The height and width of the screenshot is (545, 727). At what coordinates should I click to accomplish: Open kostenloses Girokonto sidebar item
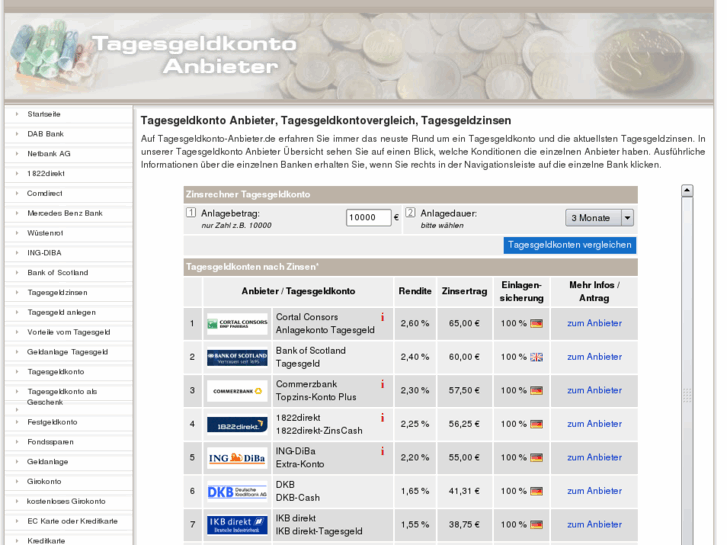66,501
